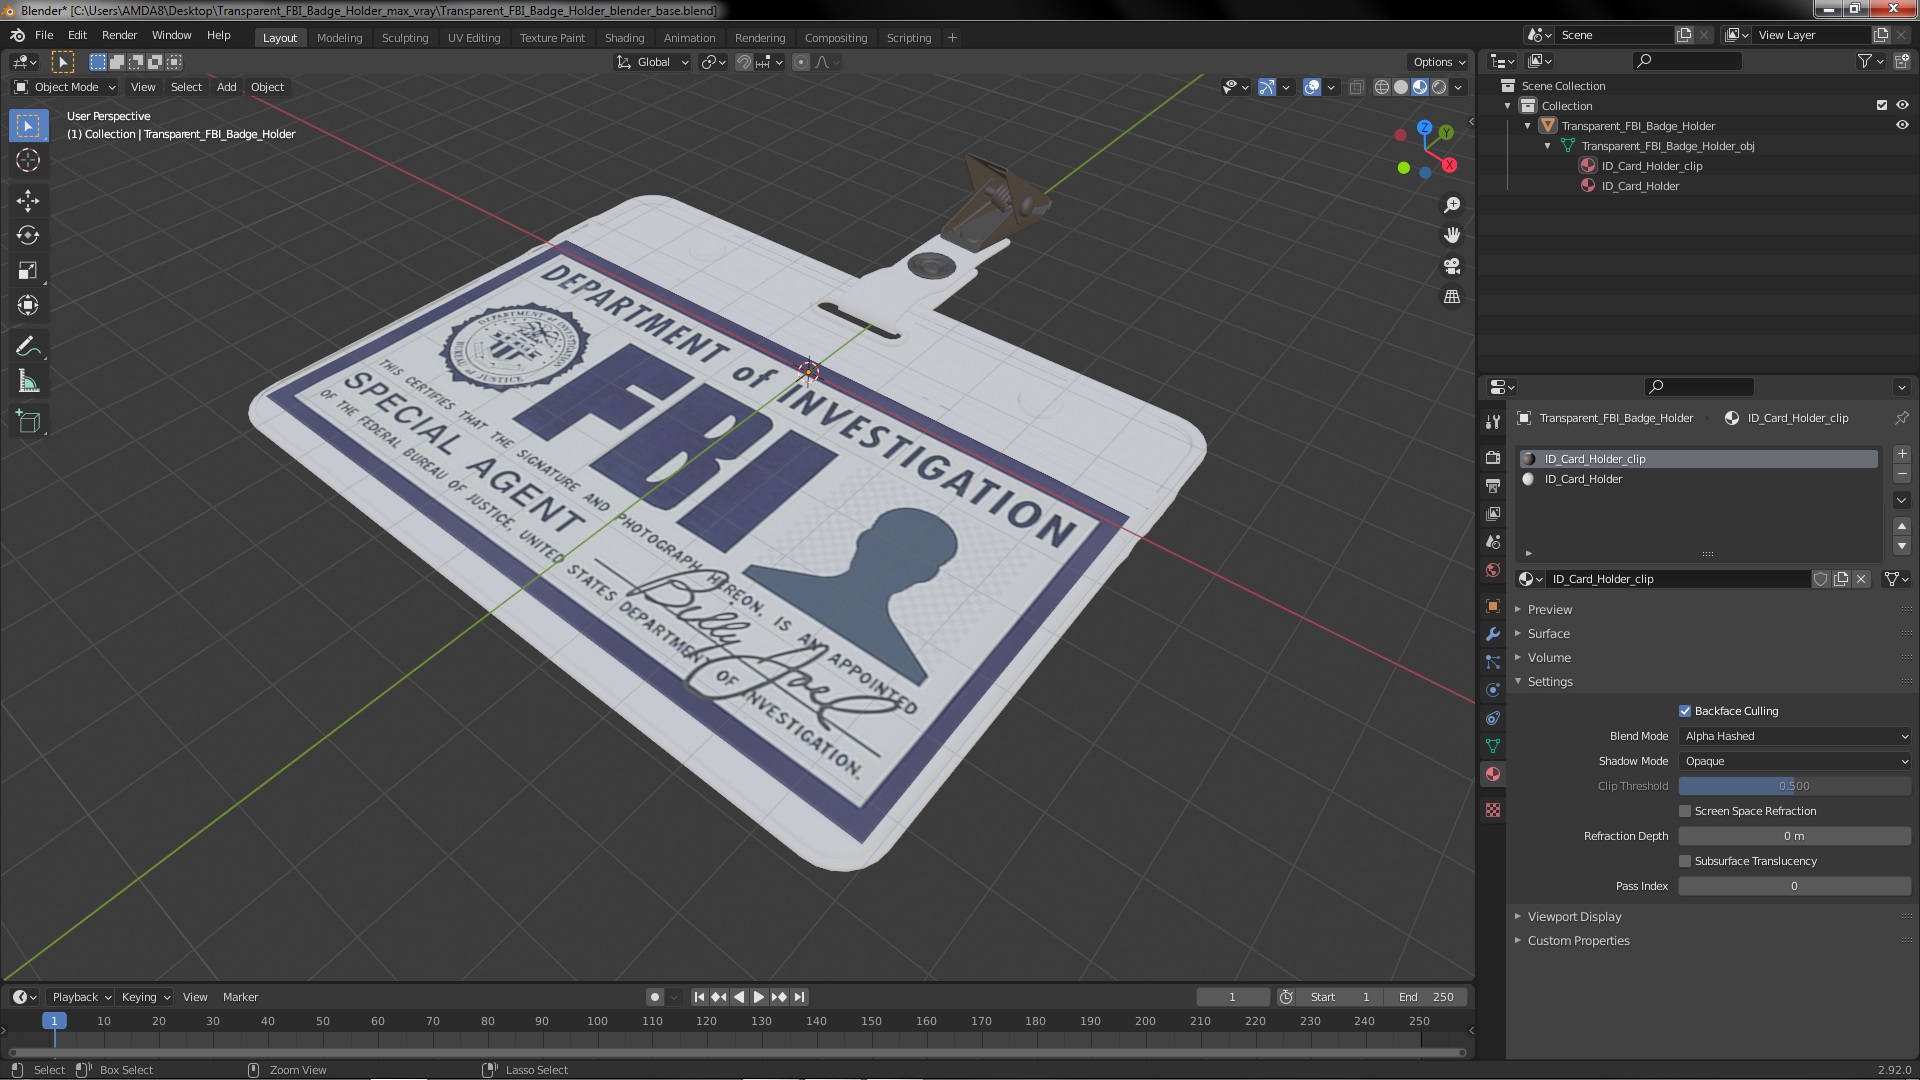Expand the Volume panel
Screen dimensions: 1920x1080
(x=1548, y=658)
